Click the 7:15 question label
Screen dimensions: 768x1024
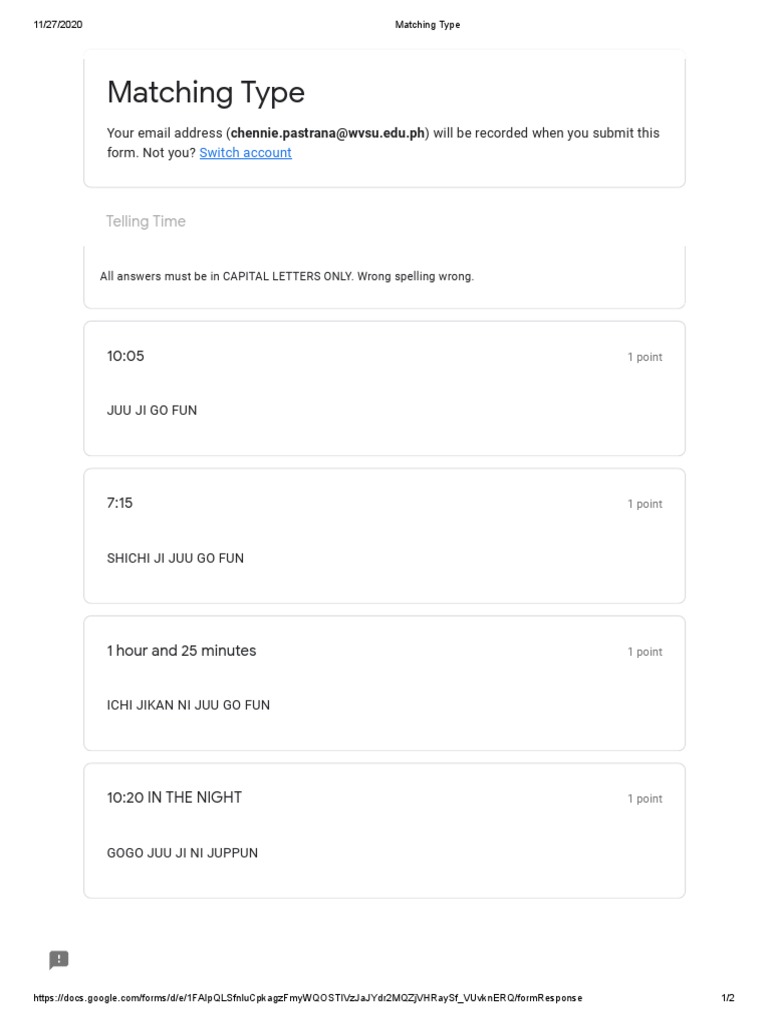120,503
